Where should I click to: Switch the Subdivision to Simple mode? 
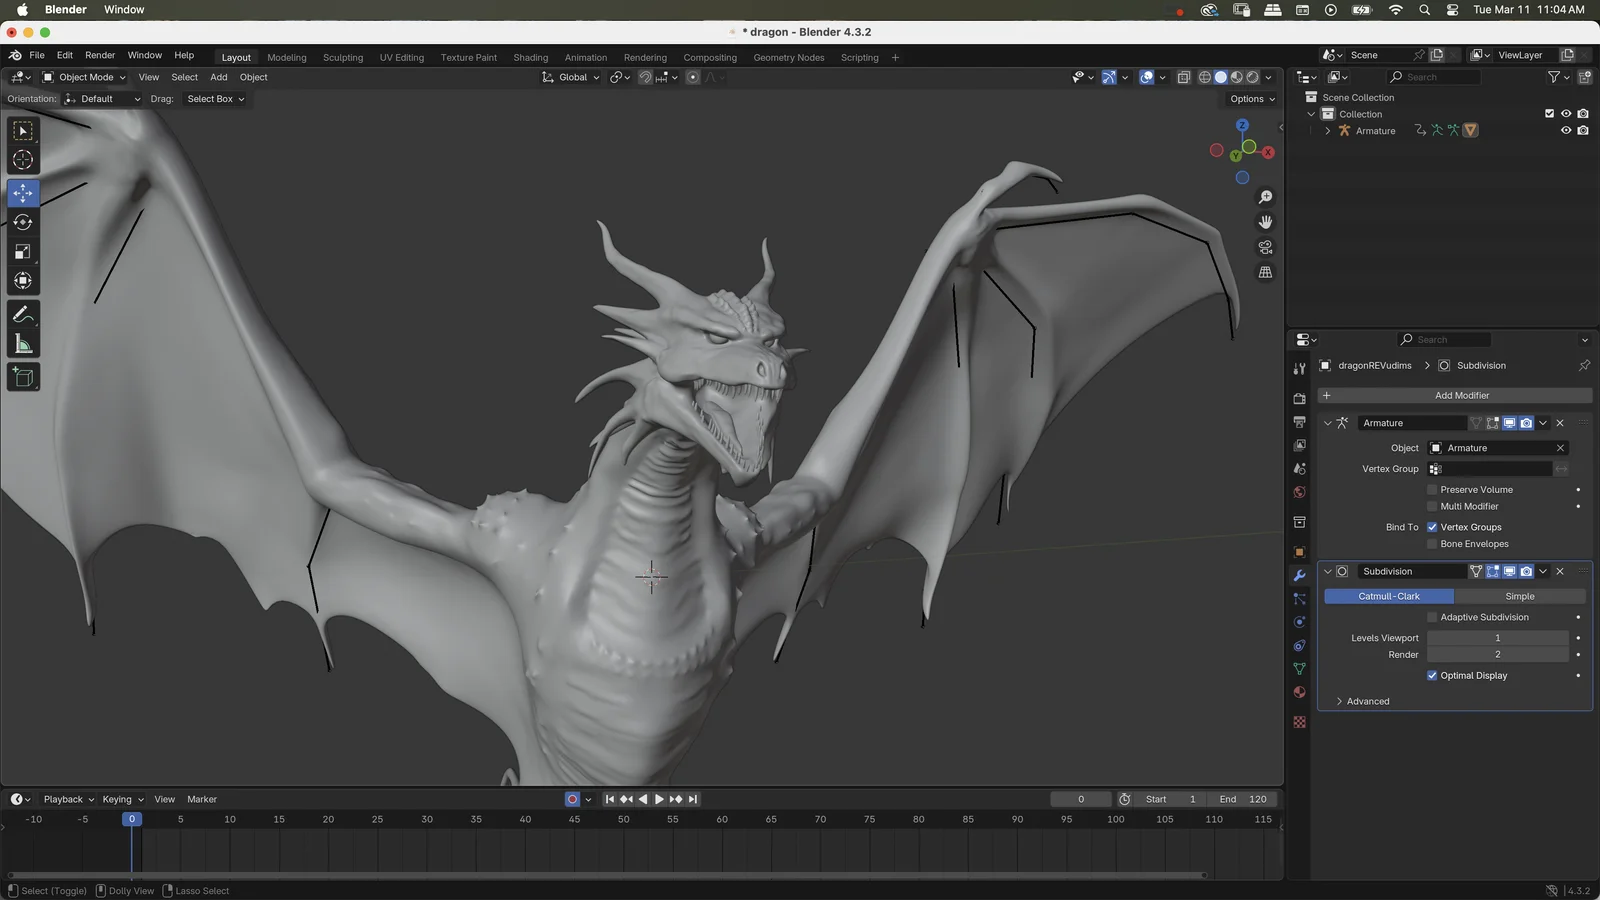[1519, 596]
